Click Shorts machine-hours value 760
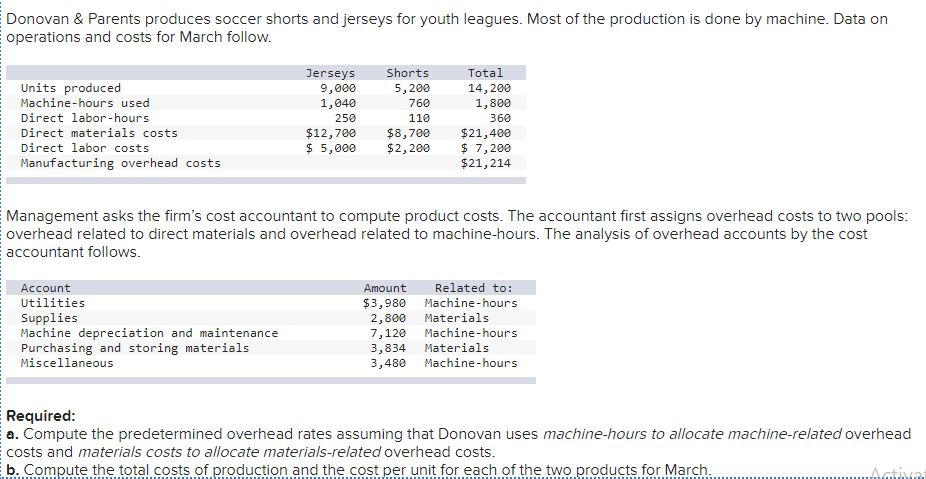 (x=419, y=103)
